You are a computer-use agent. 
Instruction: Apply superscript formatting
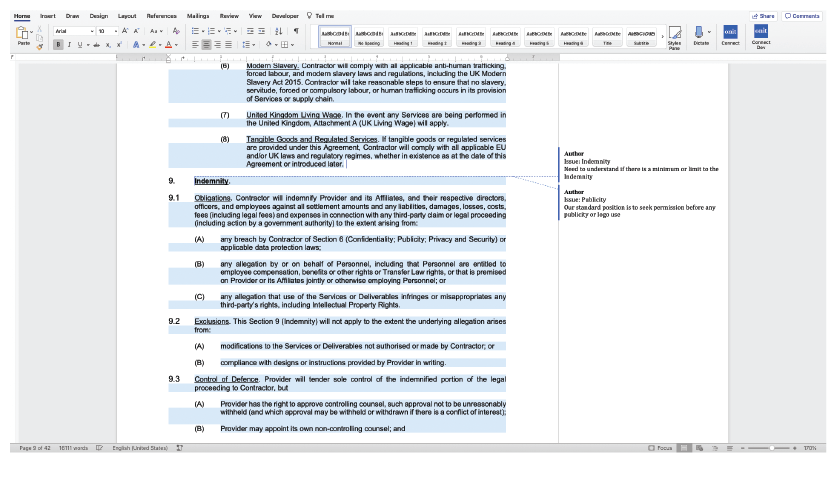[x=119, y=45]
